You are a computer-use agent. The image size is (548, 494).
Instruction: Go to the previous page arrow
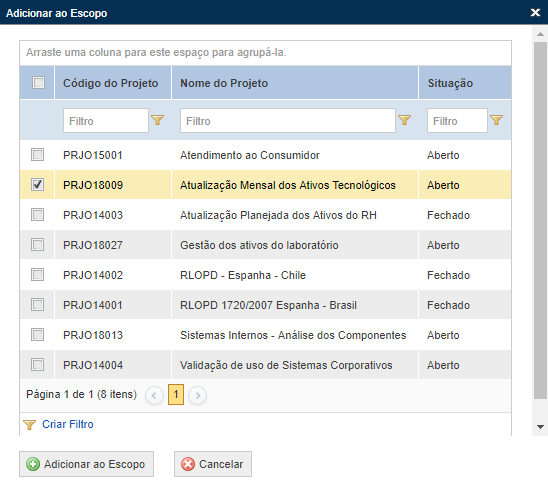(x=154, y=395)
